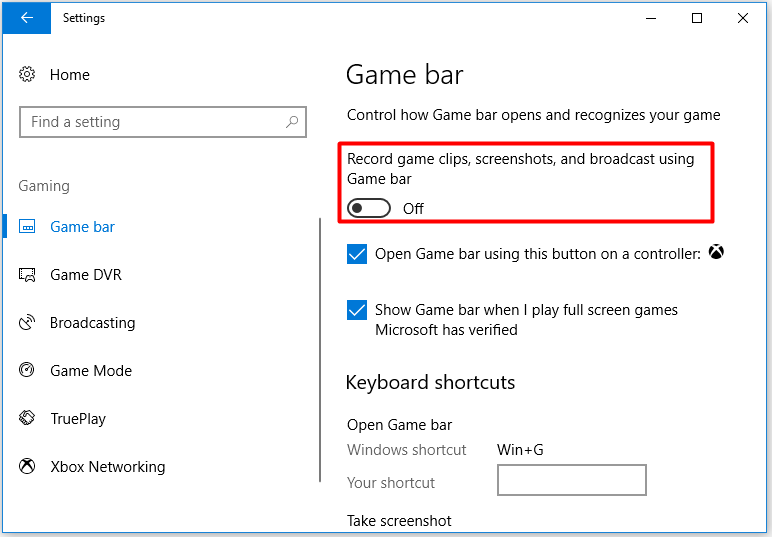The width and height of the screenshot is (772, 537).
Task: Open Broadcasting settings
Action: [93, 322]
